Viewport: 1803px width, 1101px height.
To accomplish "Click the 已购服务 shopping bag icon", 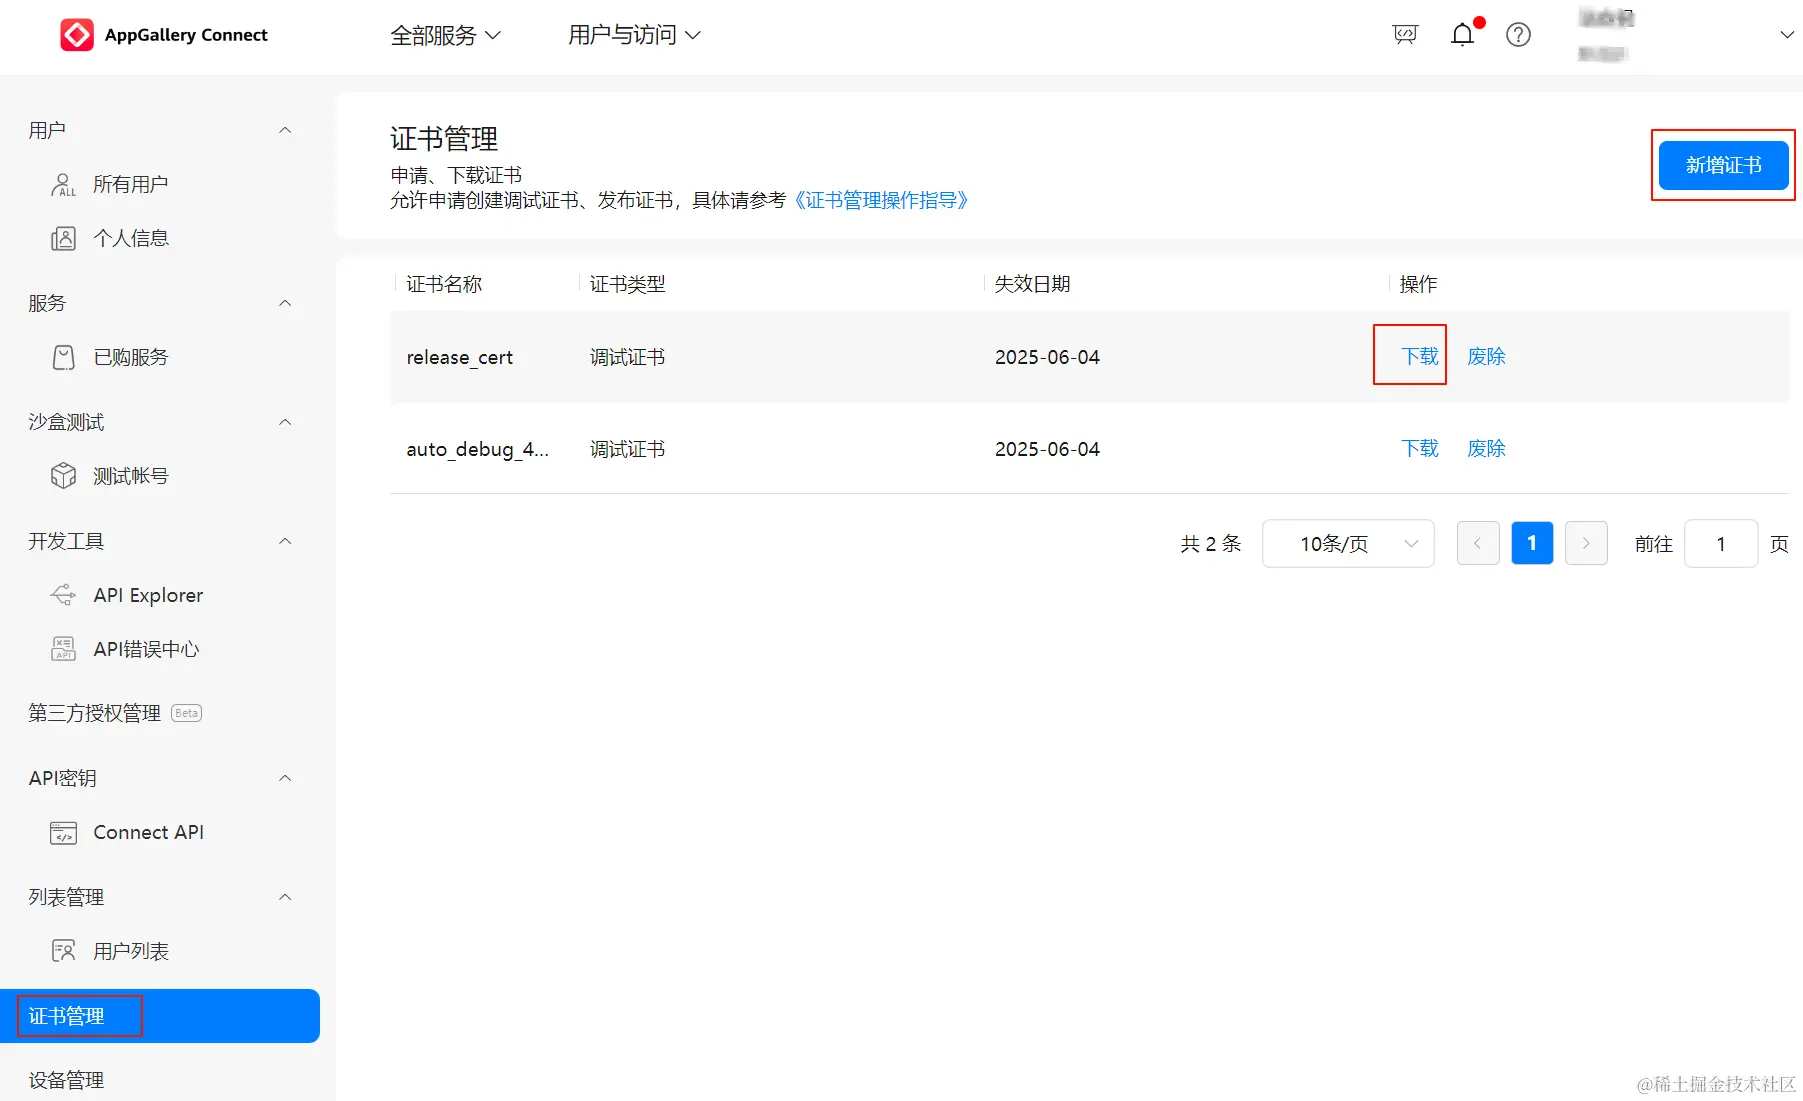I will pos(63,357).
